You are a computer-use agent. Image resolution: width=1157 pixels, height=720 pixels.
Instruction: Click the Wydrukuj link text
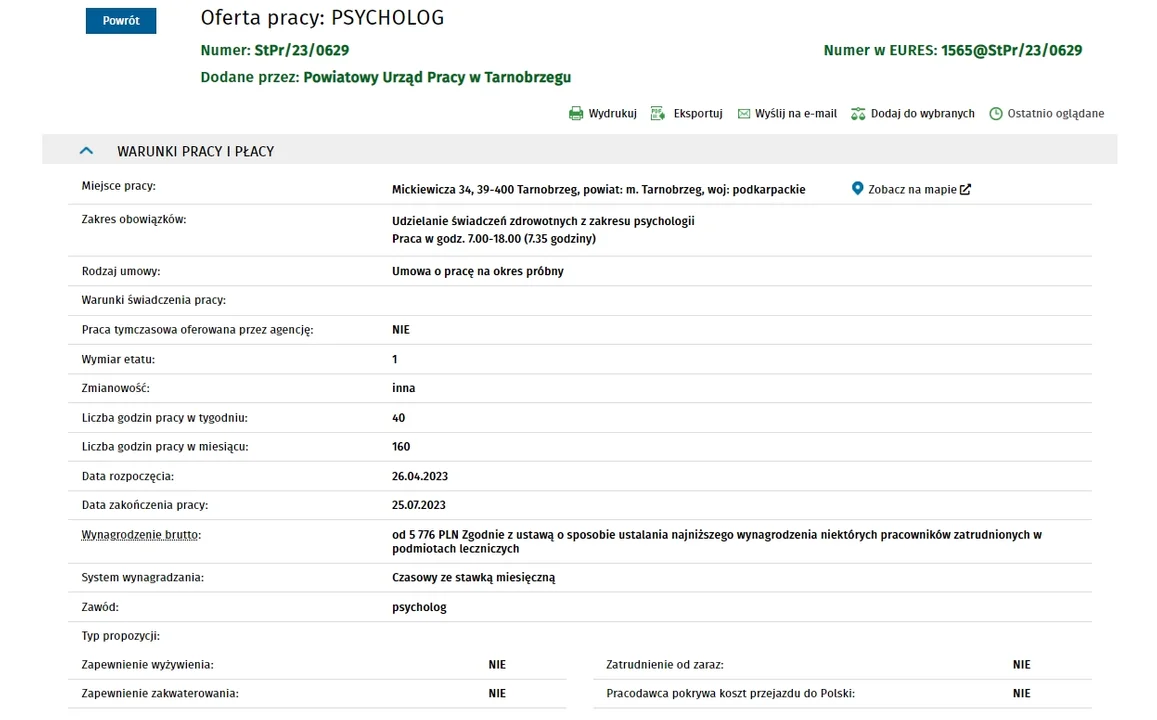612,114
